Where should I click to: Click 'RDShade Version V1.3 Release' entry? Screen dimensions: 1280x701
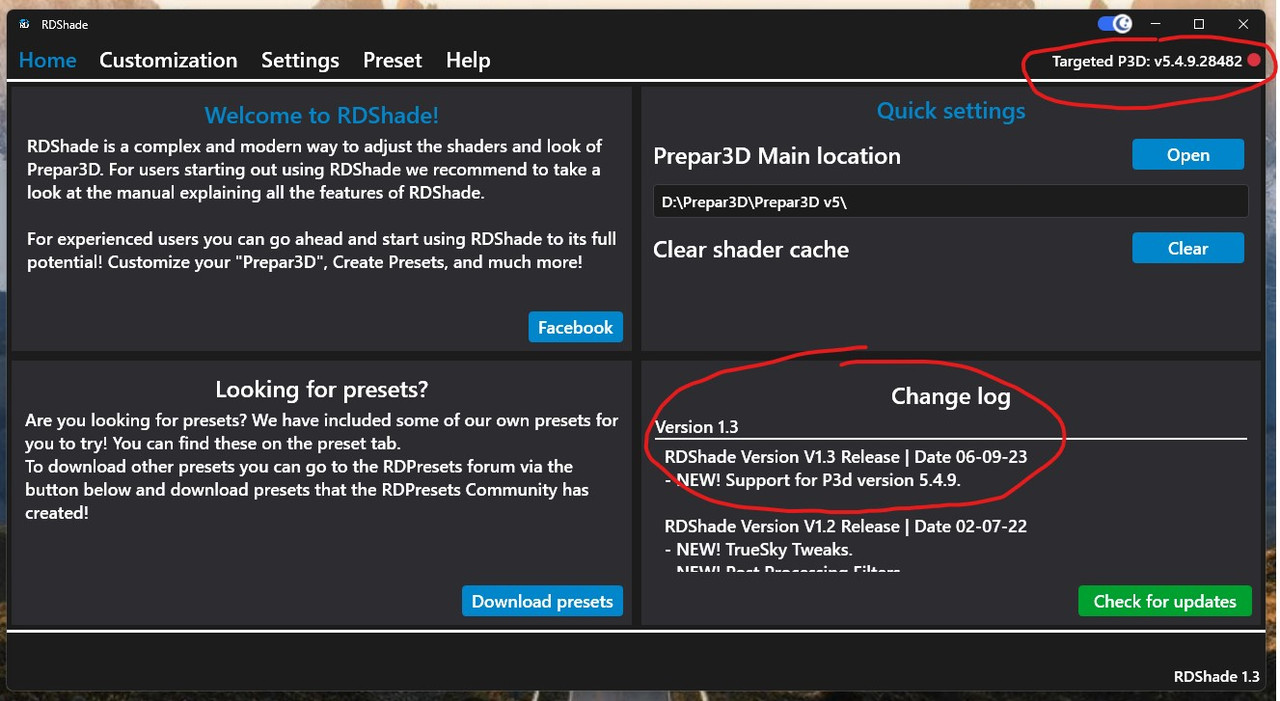tap(845, 456)
